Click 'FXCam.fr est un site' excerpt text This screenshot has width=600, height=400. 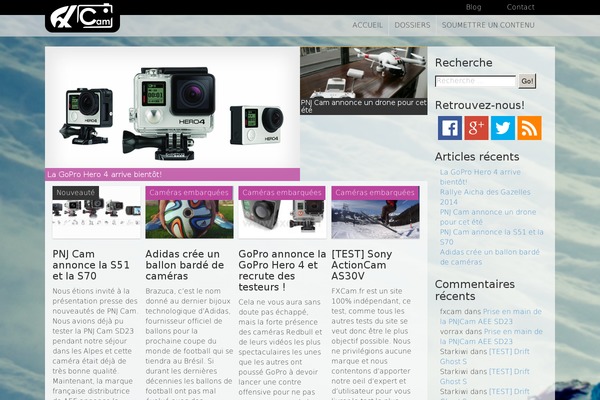[x=367, y=291]
